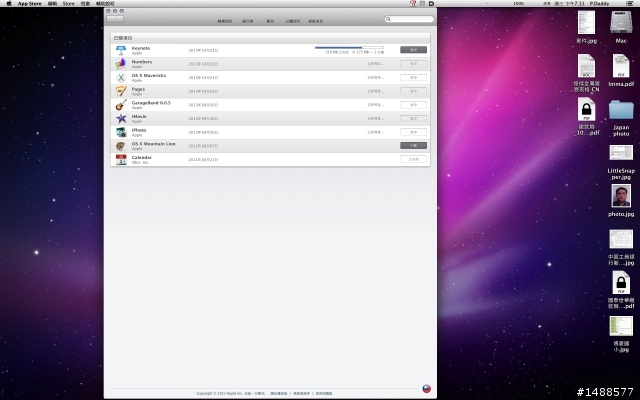Click the Numbers app name
Image resolution: width=640 pixels, height=400 pixels.
pos(142,62)
